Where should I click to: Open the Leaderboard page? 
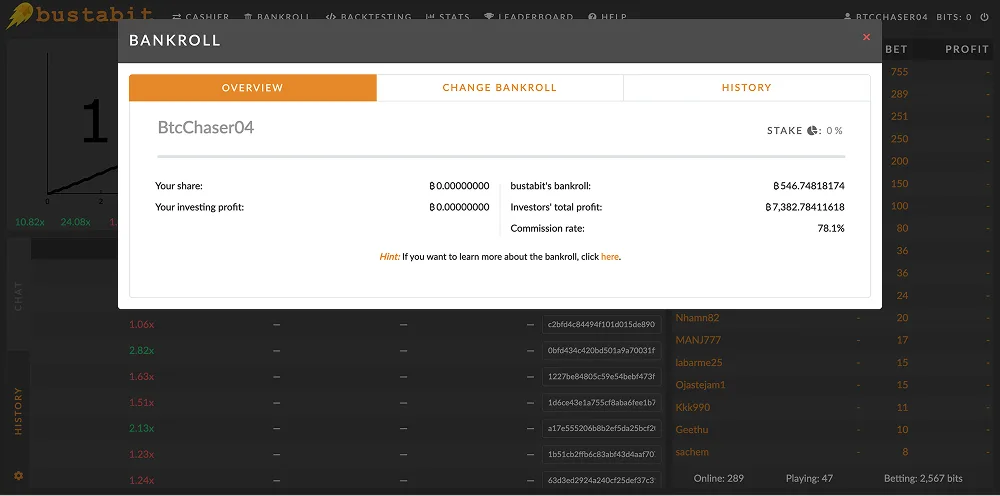click(x=529, y=17)
